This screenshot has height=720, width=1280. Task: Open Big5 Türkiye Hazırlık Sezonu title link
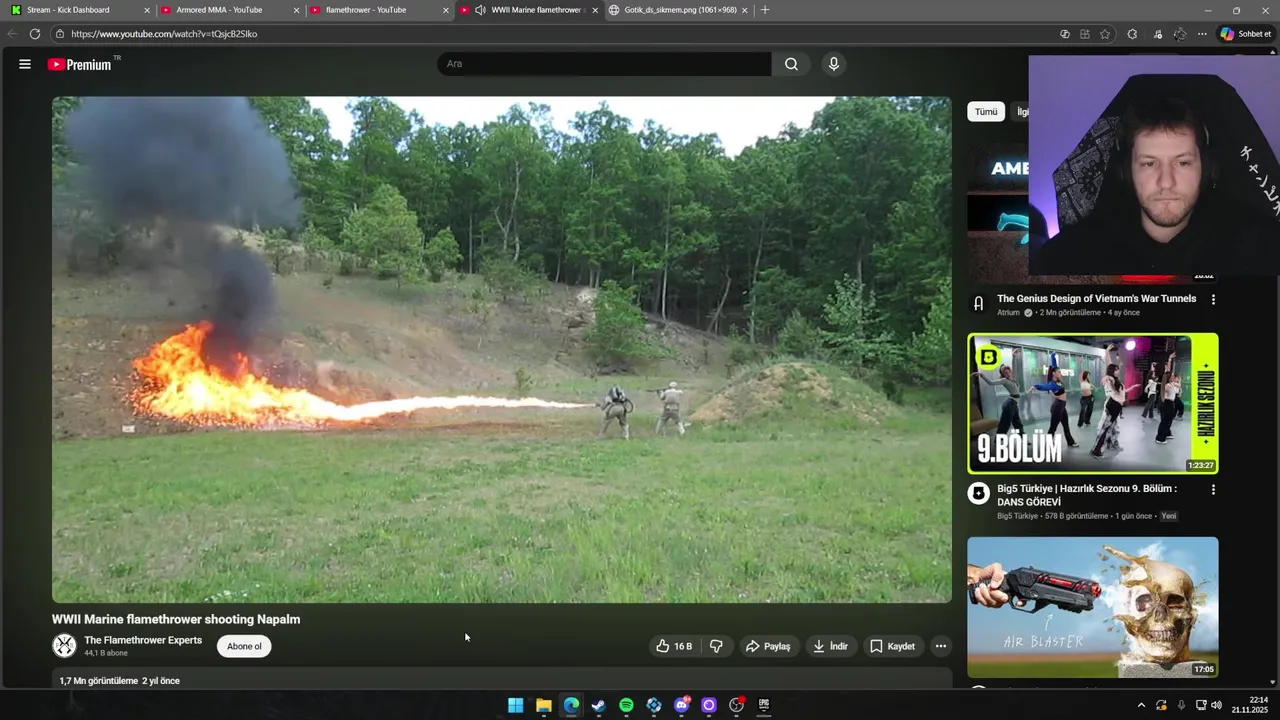(x=1087, y=495)
